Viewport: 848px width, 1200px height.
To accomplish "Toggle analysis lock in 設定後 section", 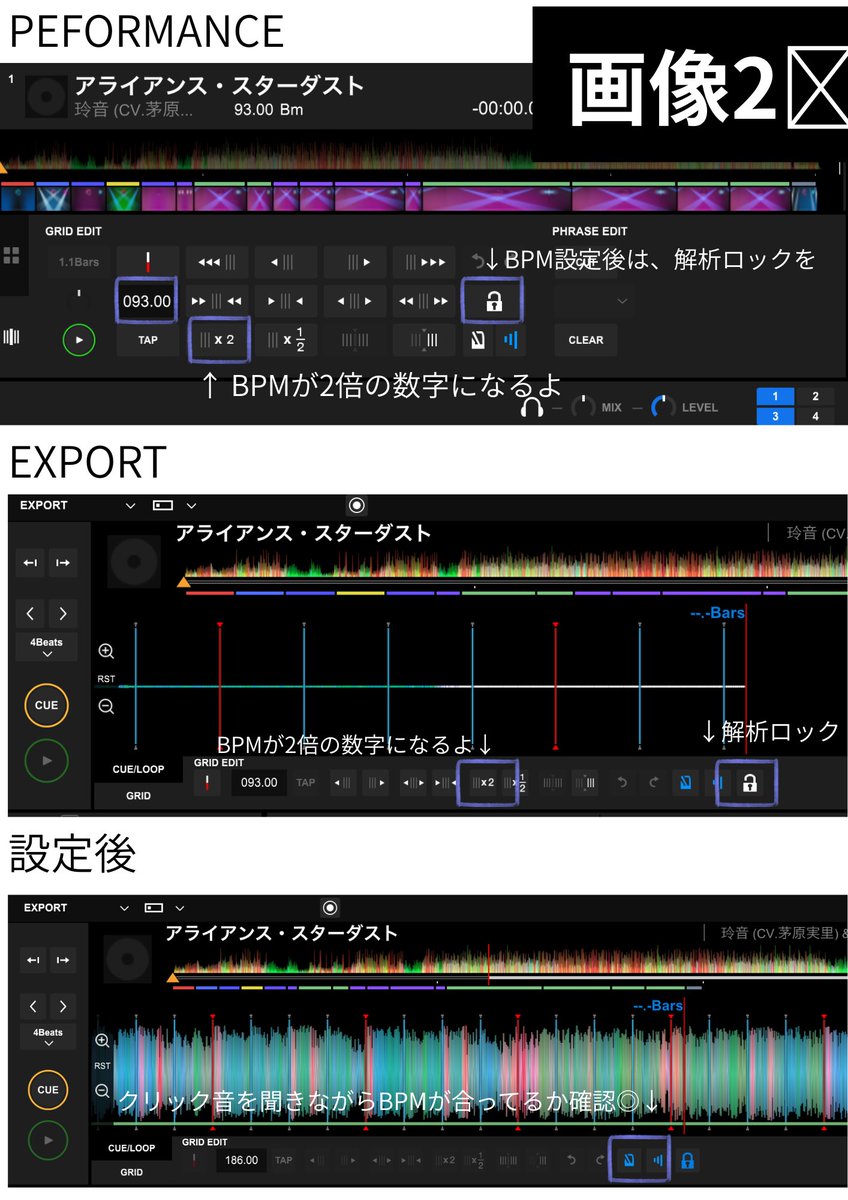I will click(x=687, y=1161).
